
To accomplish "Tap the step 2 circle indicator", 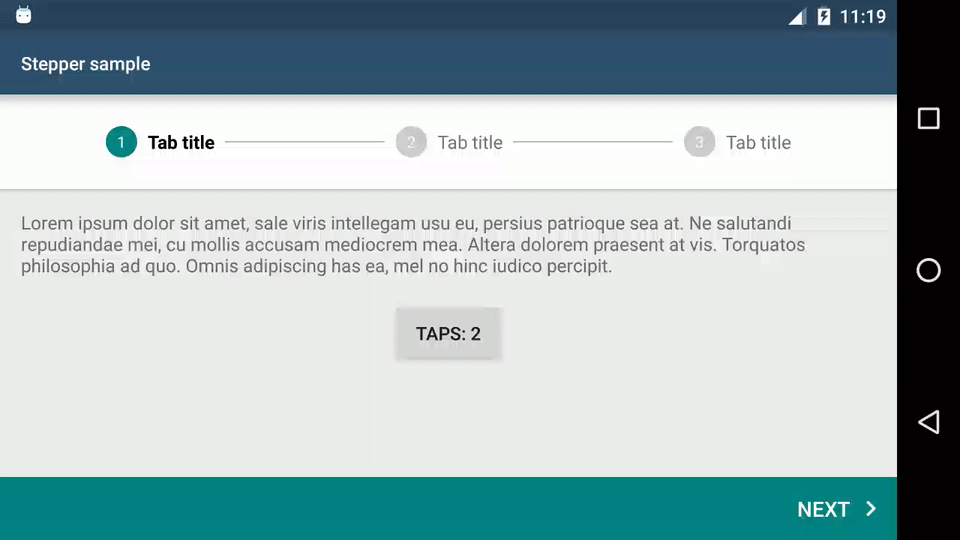I will (411, 142).
